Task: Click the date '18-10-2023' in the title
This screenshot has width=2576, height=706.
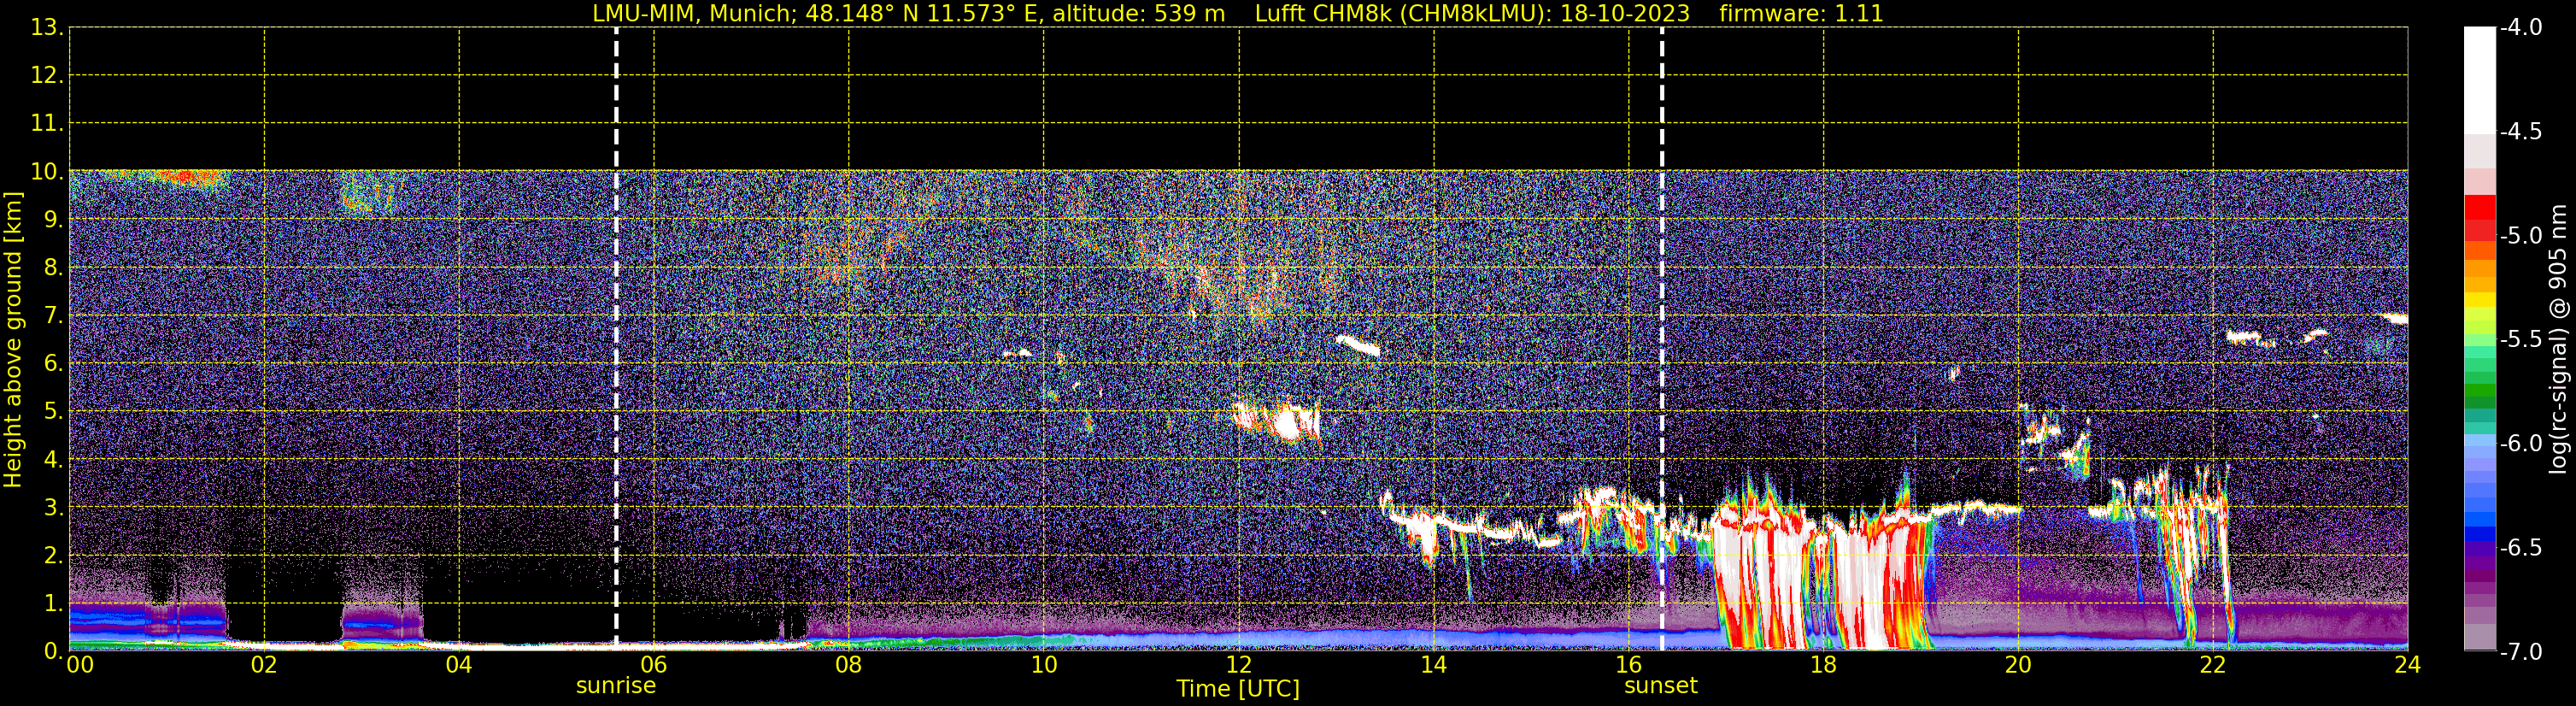Action: click(1625, 14)
